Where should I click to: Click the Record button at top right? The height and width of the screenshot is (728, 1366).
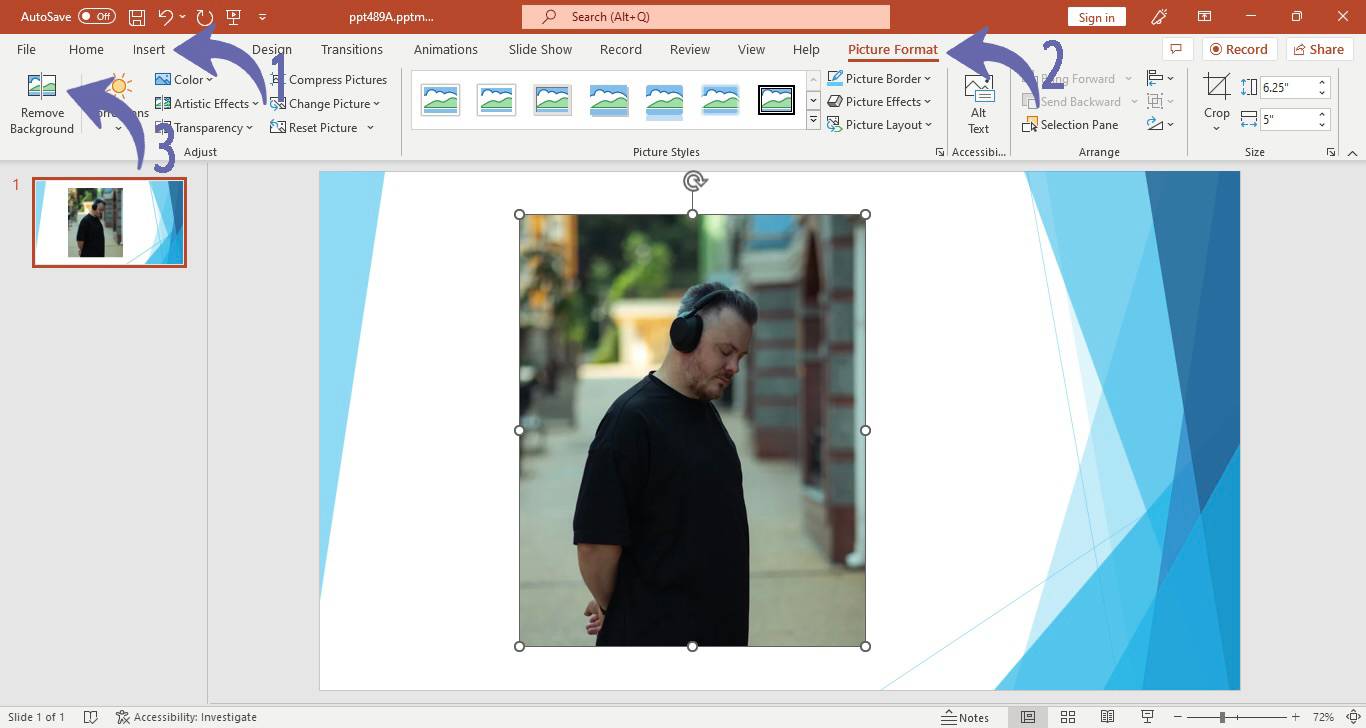point(1239,49)
